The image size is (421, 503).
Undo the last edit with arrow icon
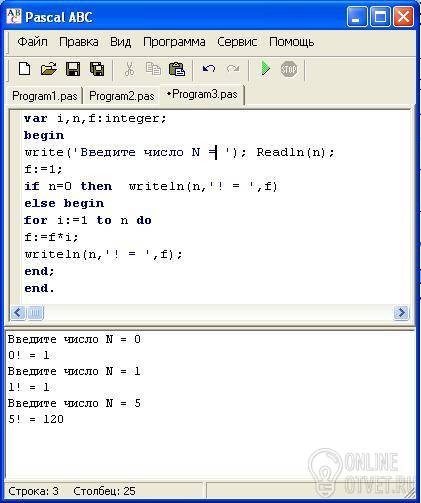click(209, 69)
